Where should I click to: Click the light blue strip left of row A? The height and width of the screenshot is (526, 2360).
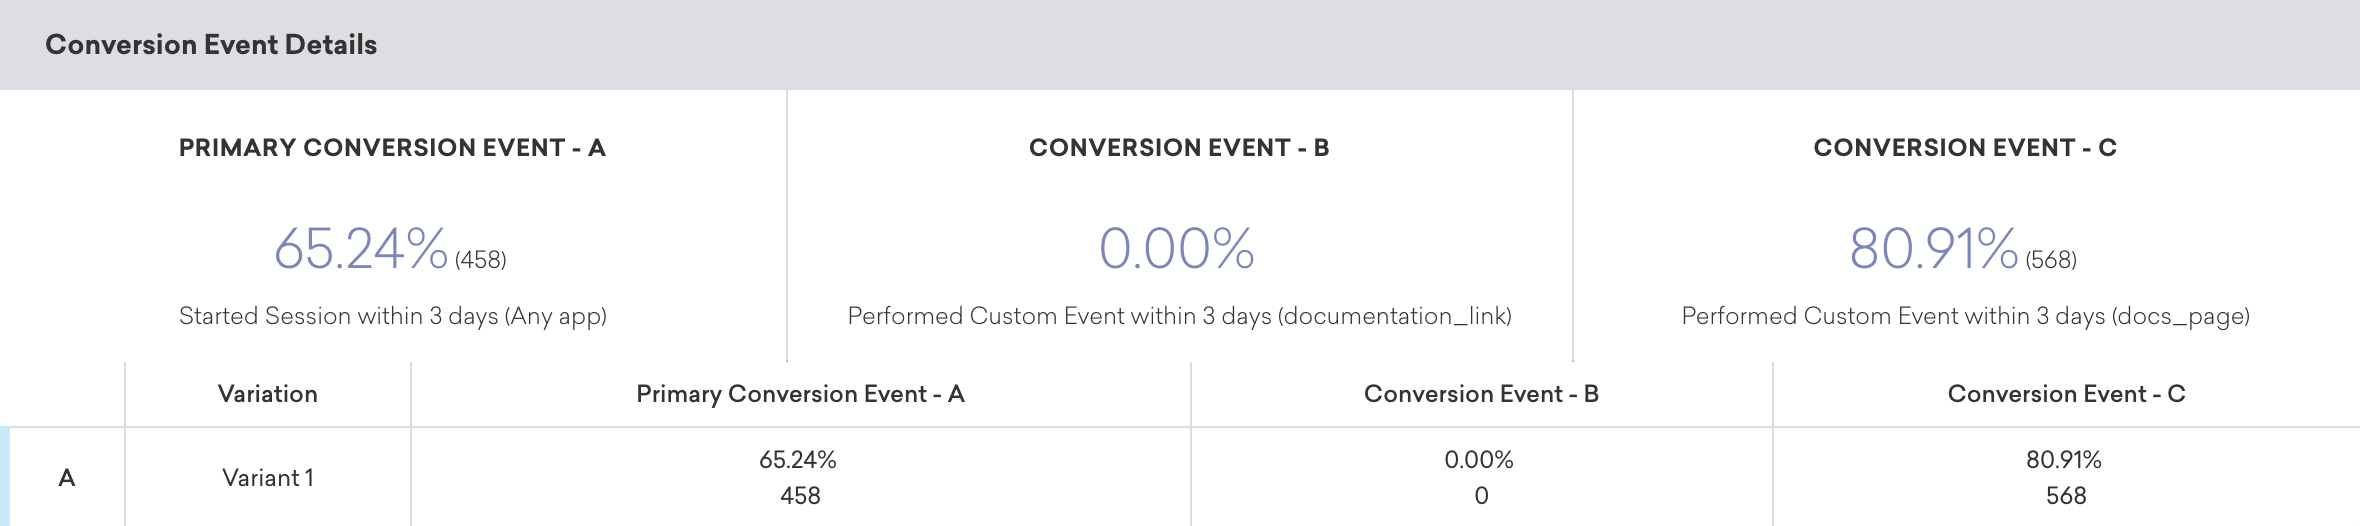(5, 478)
